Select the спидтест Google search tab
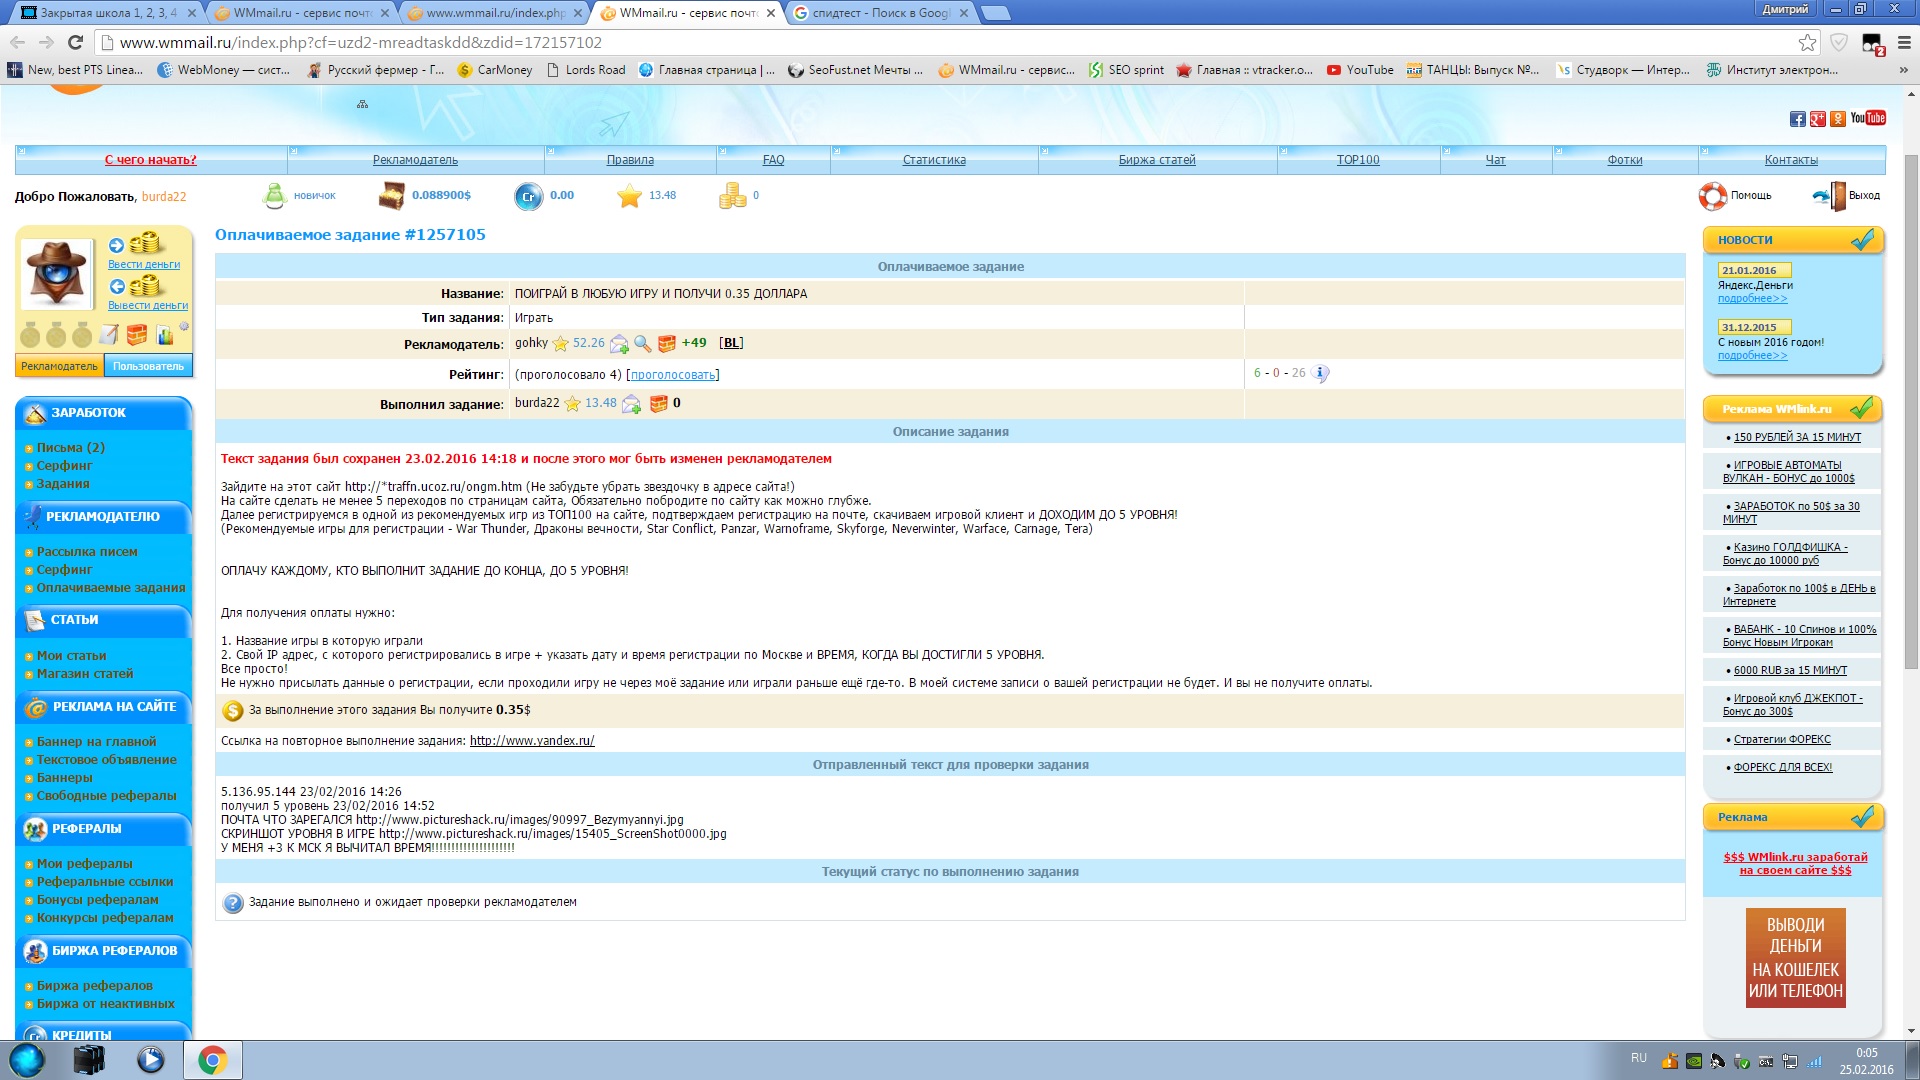The image size is (1920, 1080). 878,13
